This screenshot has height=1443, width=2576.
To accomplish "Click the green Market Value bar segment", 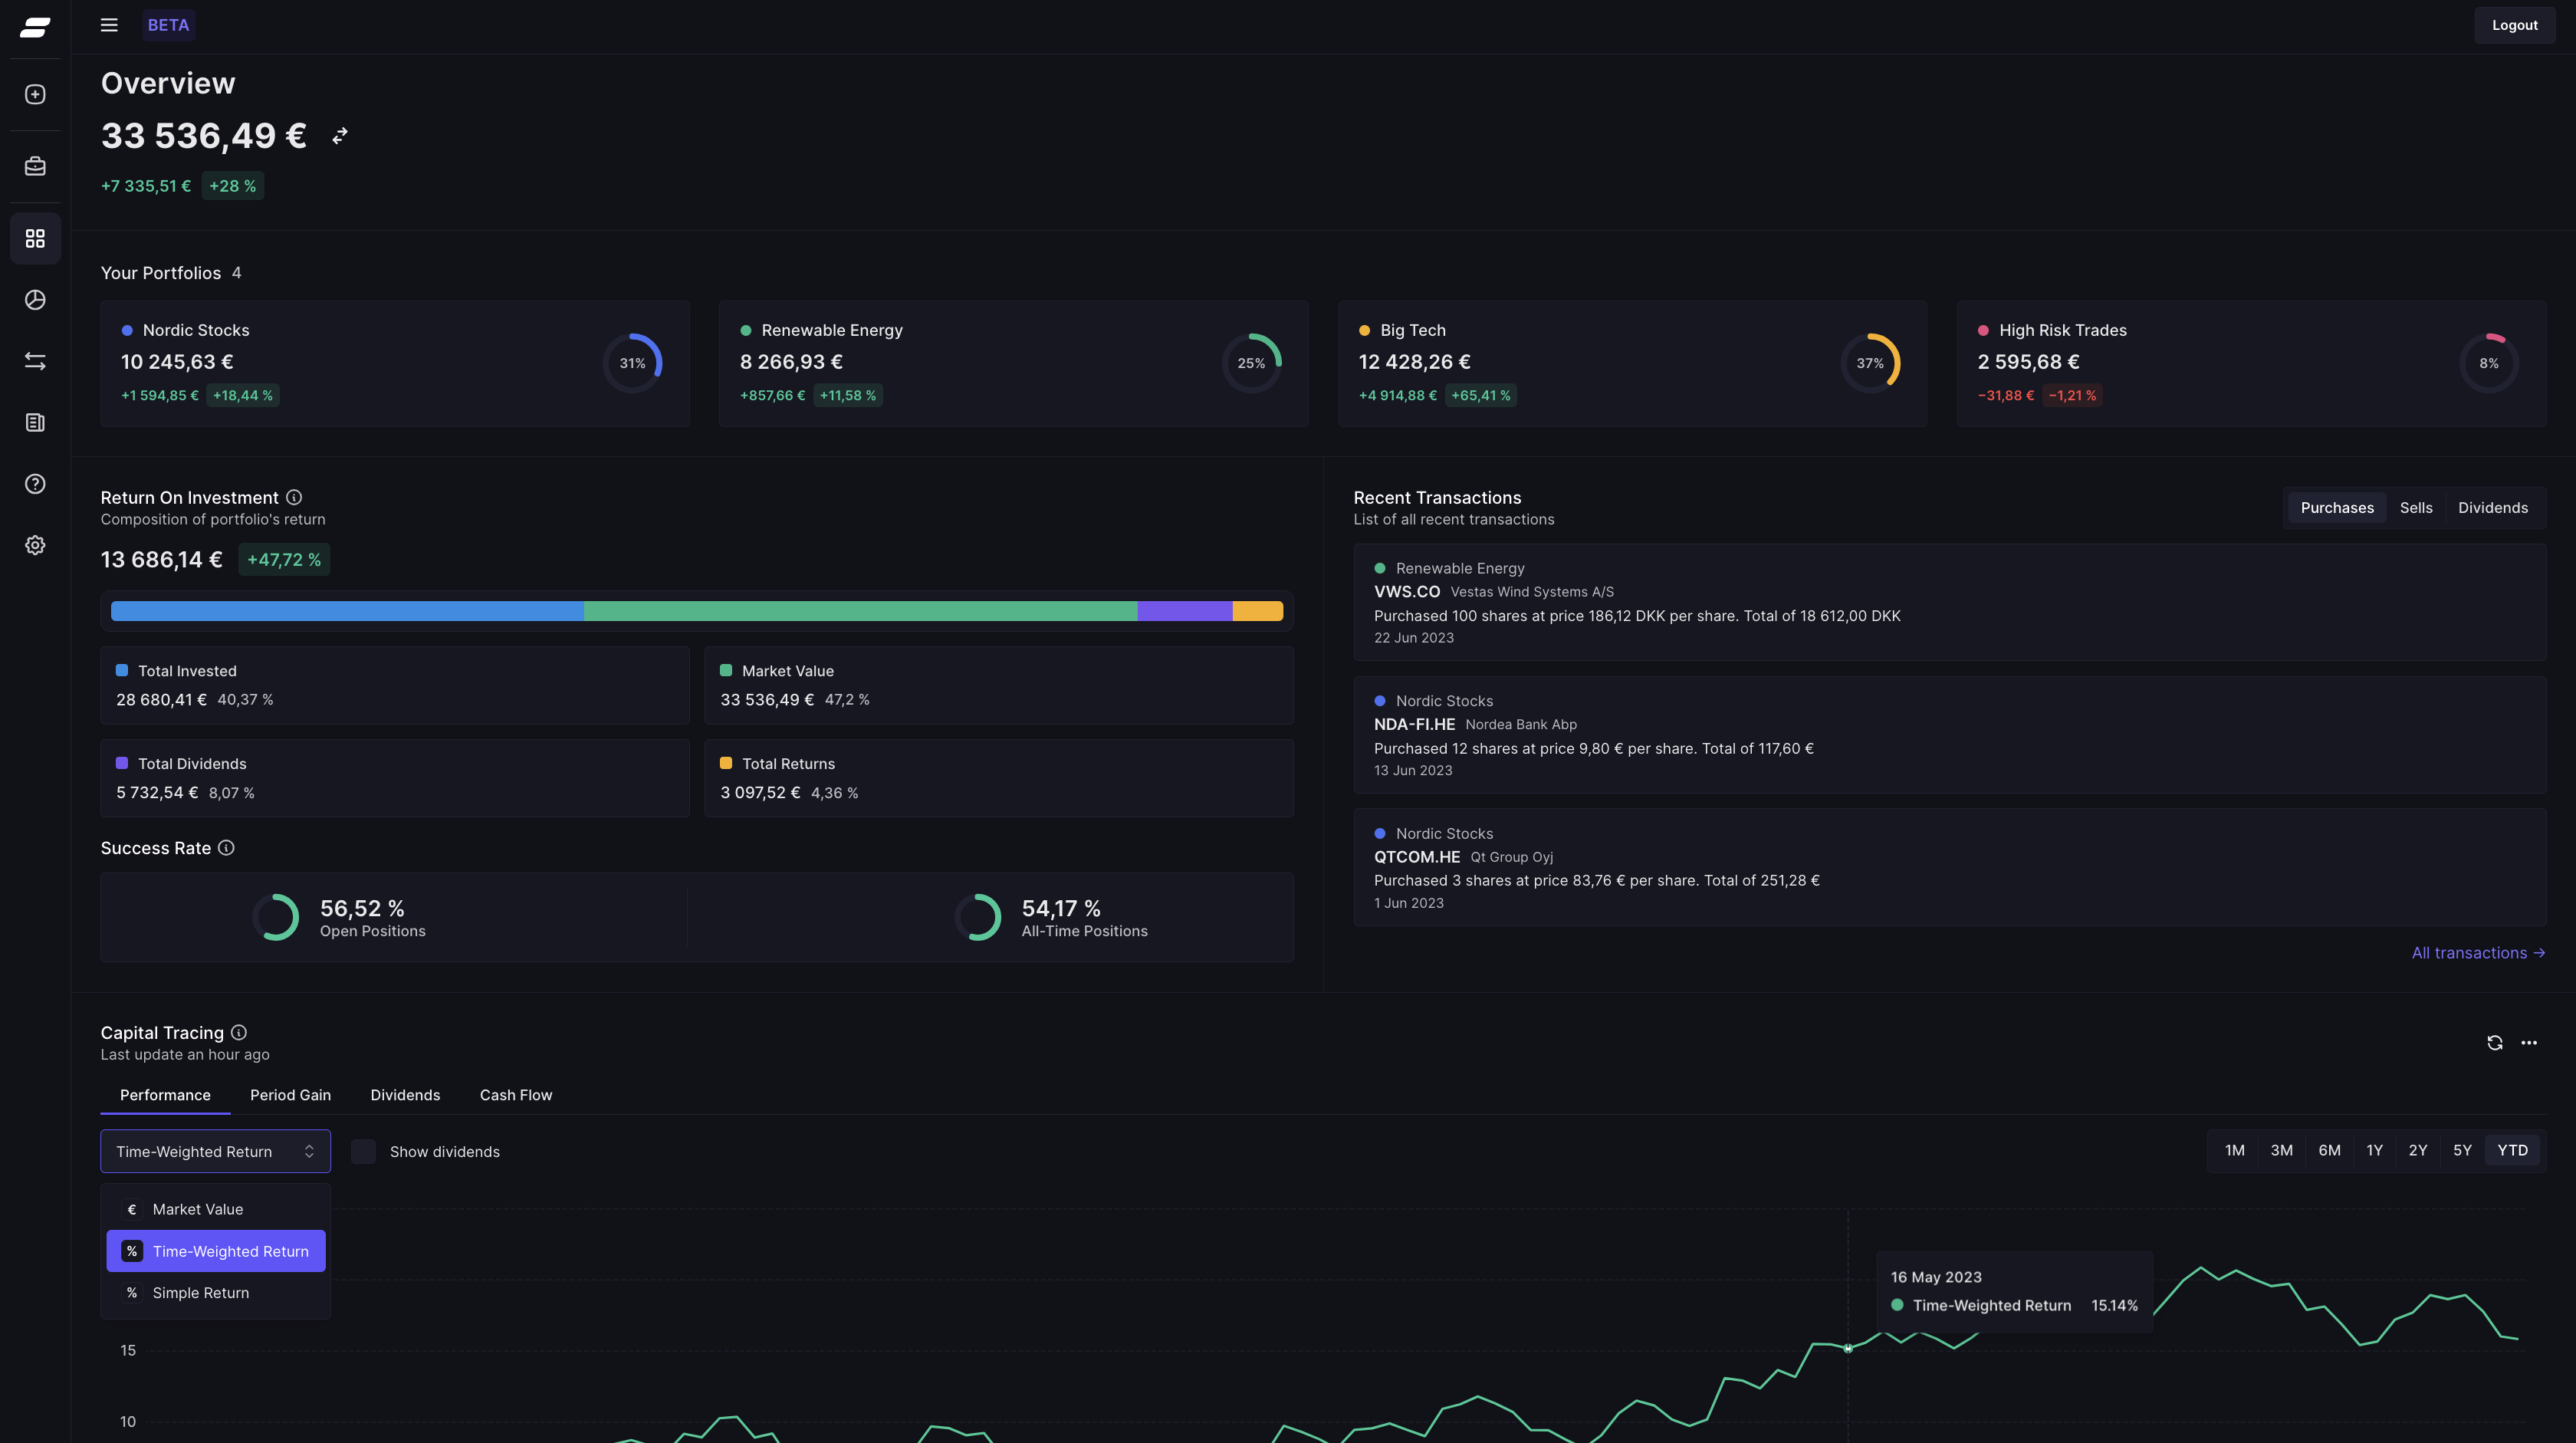I will (860, 611).
